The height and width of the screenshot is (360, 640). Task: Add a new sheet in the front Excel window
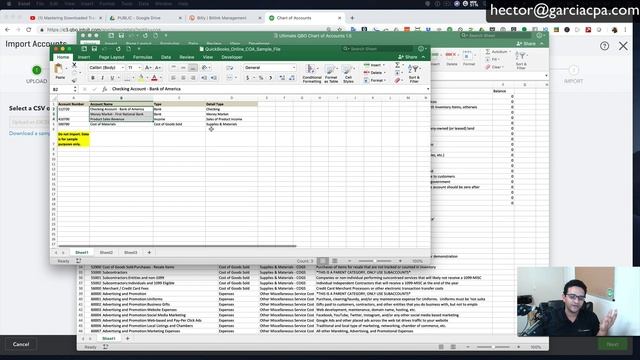149,253
